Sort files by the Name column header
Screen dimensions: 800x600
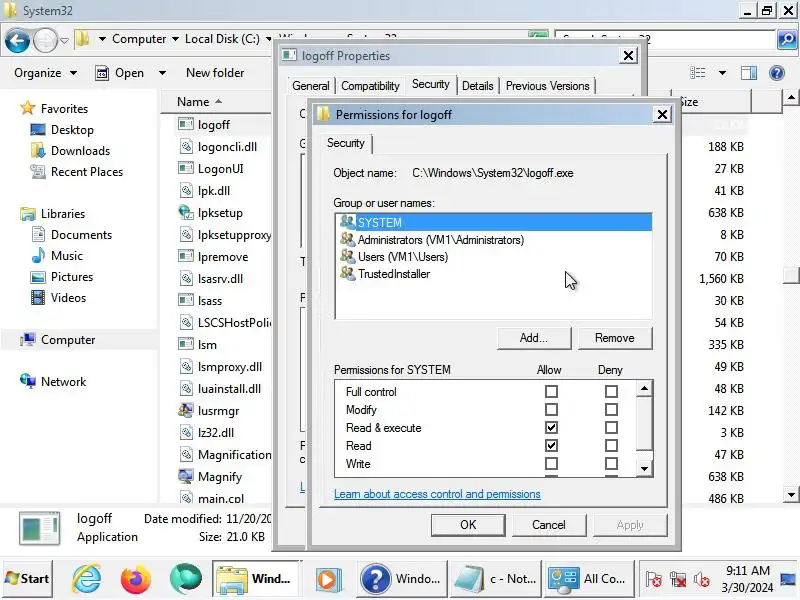click(216, 102)
